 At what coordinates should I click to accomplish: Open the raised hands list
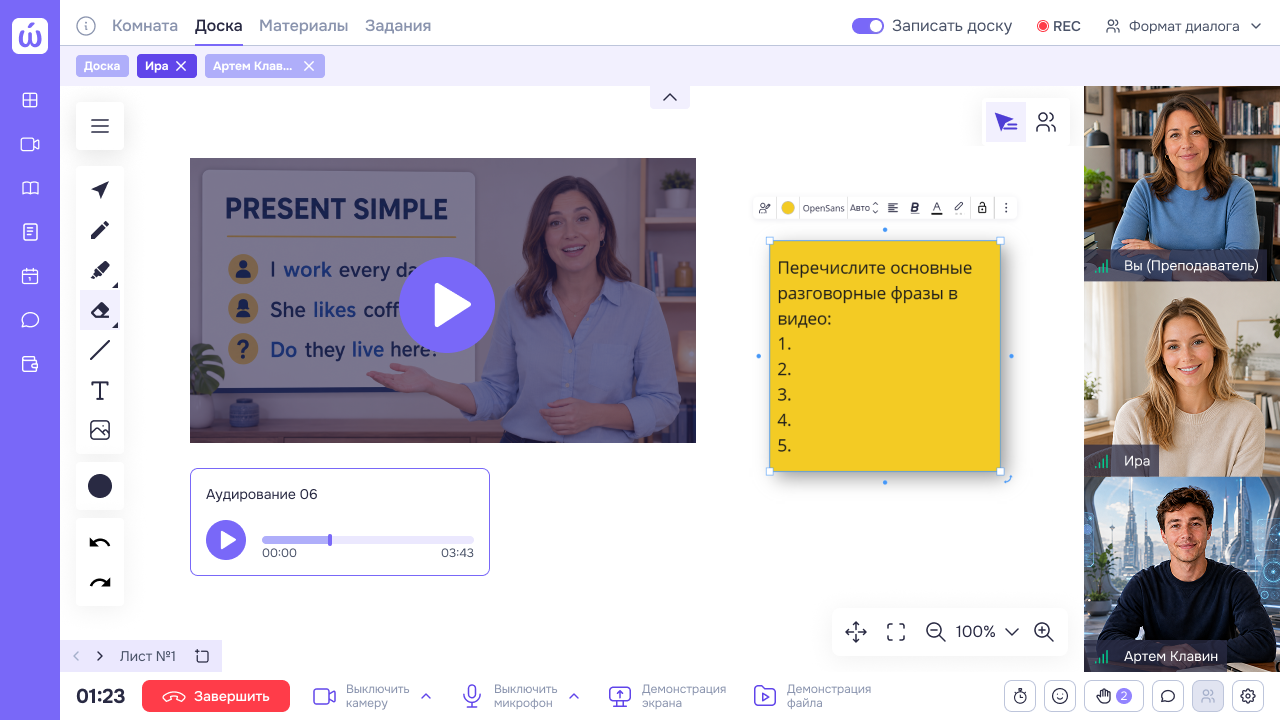pyautogui.click(x=1114, y=696)
